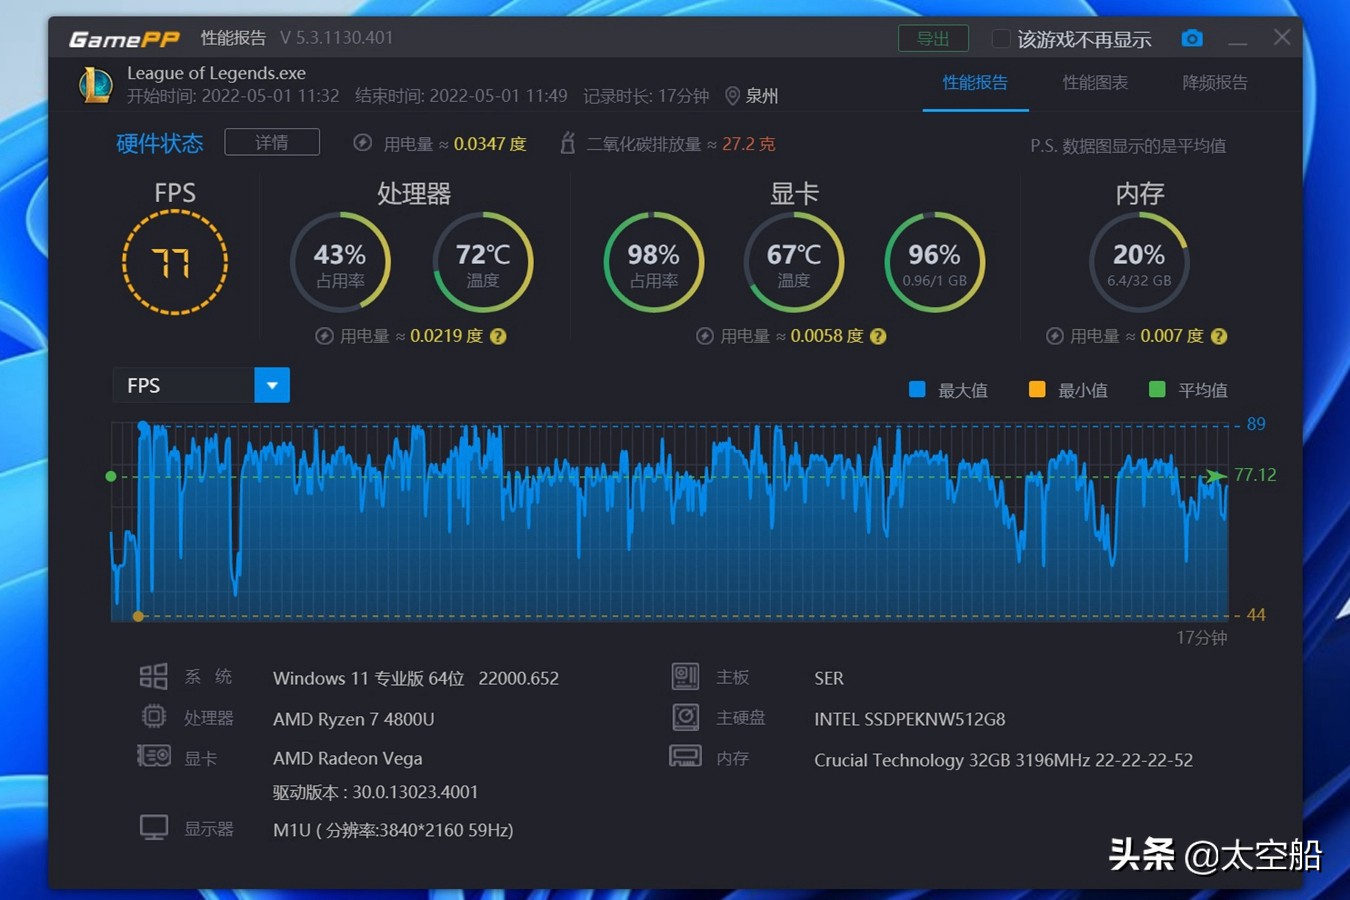Click the Crucial Technology 32GB memory text

[1003, 760]
